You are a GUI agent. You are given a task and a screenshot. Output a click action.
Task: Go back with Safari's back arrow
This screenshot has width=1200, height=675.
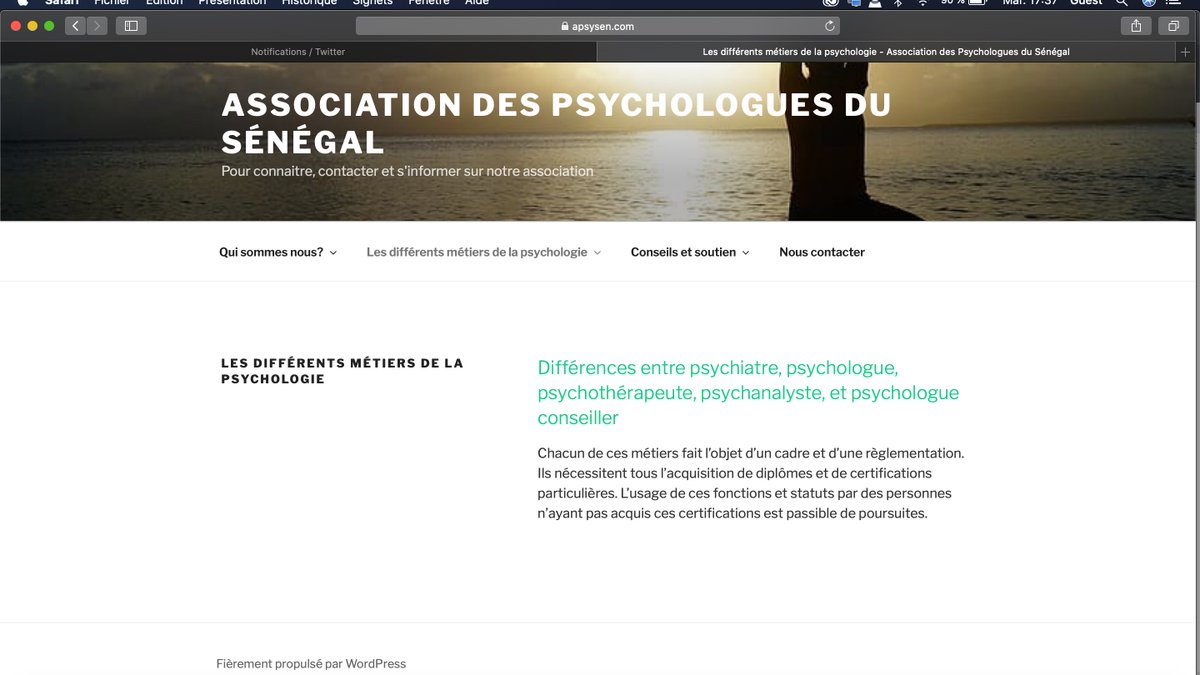click(x=76, y=26)
